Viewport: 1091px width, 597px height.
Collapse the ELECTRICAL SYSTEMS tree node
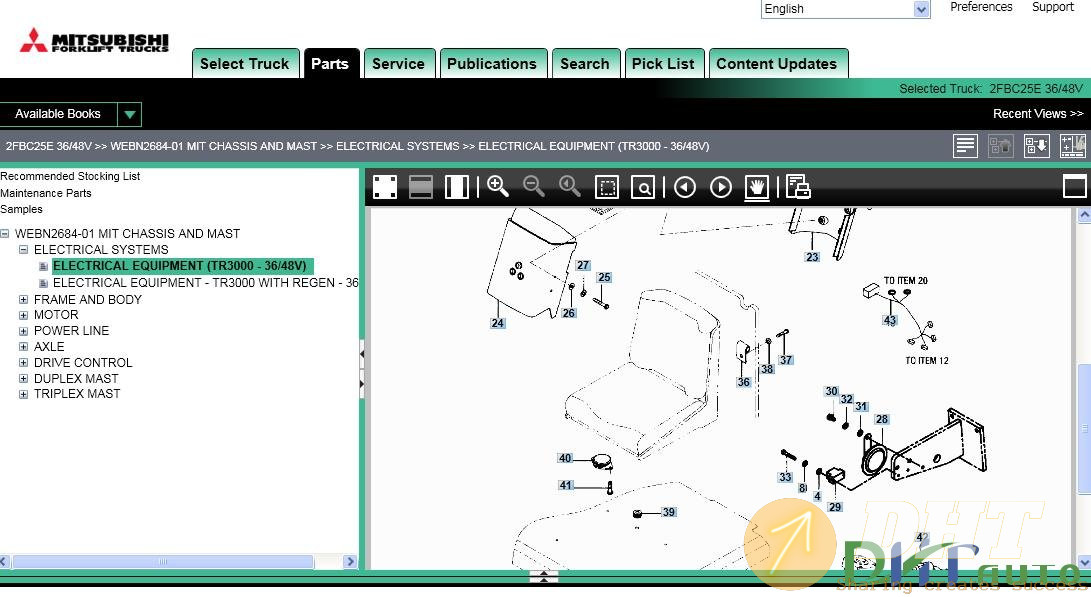24,250
